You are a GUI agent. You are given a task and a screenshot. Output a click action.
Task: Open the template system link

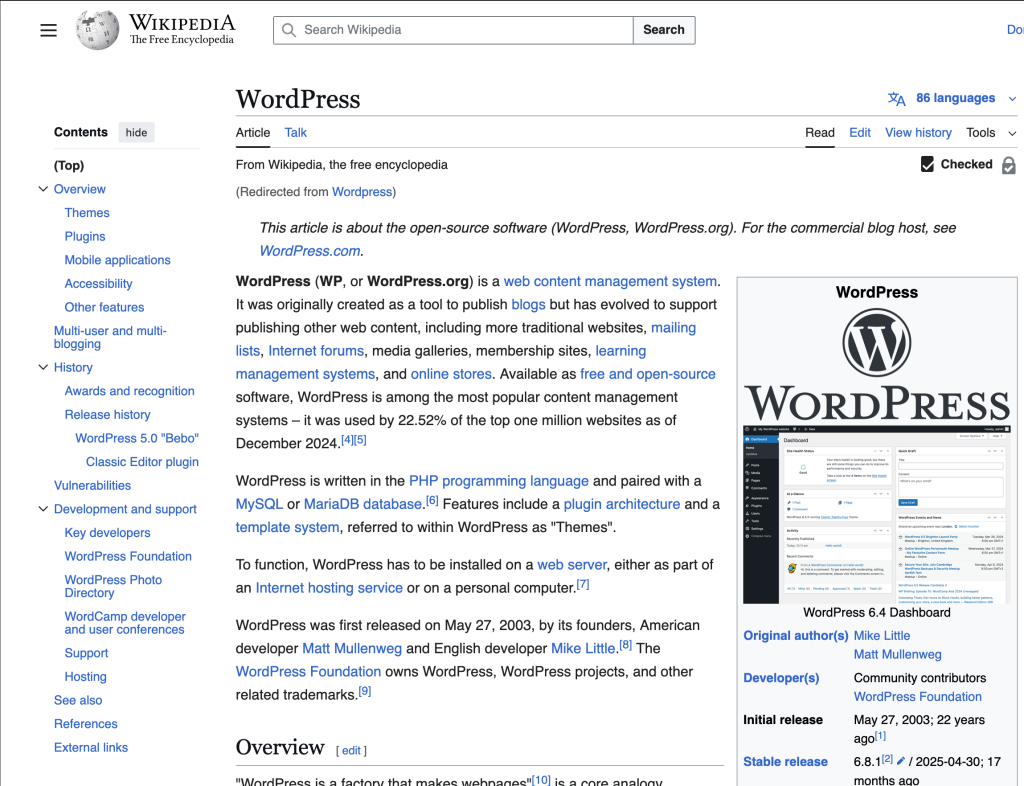click(287, 527)
